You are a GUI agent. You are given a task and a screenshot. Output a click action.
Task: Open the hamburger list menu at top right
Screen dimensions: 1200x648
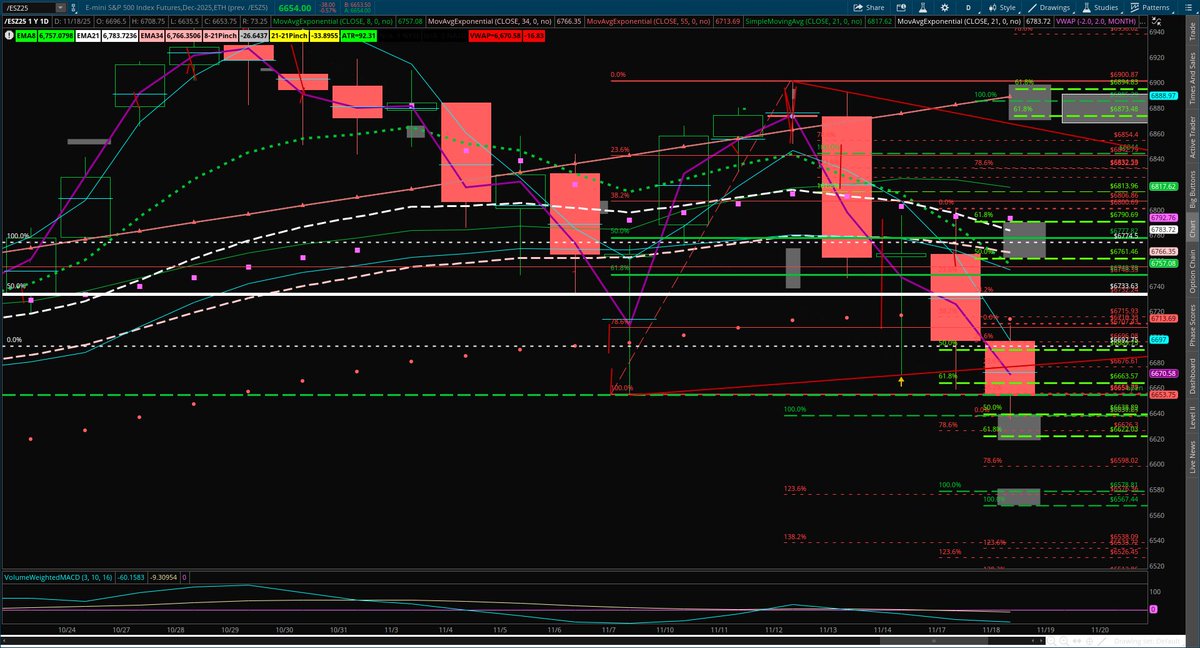click(1188, 8)
